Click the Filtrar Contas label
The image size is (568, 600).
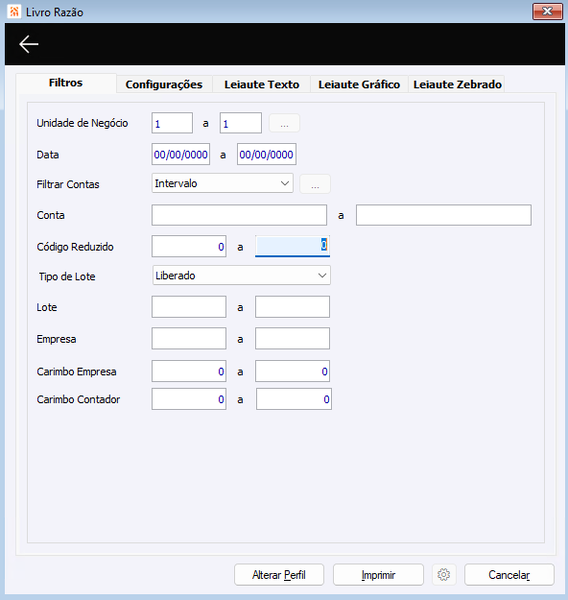point(68,184)
